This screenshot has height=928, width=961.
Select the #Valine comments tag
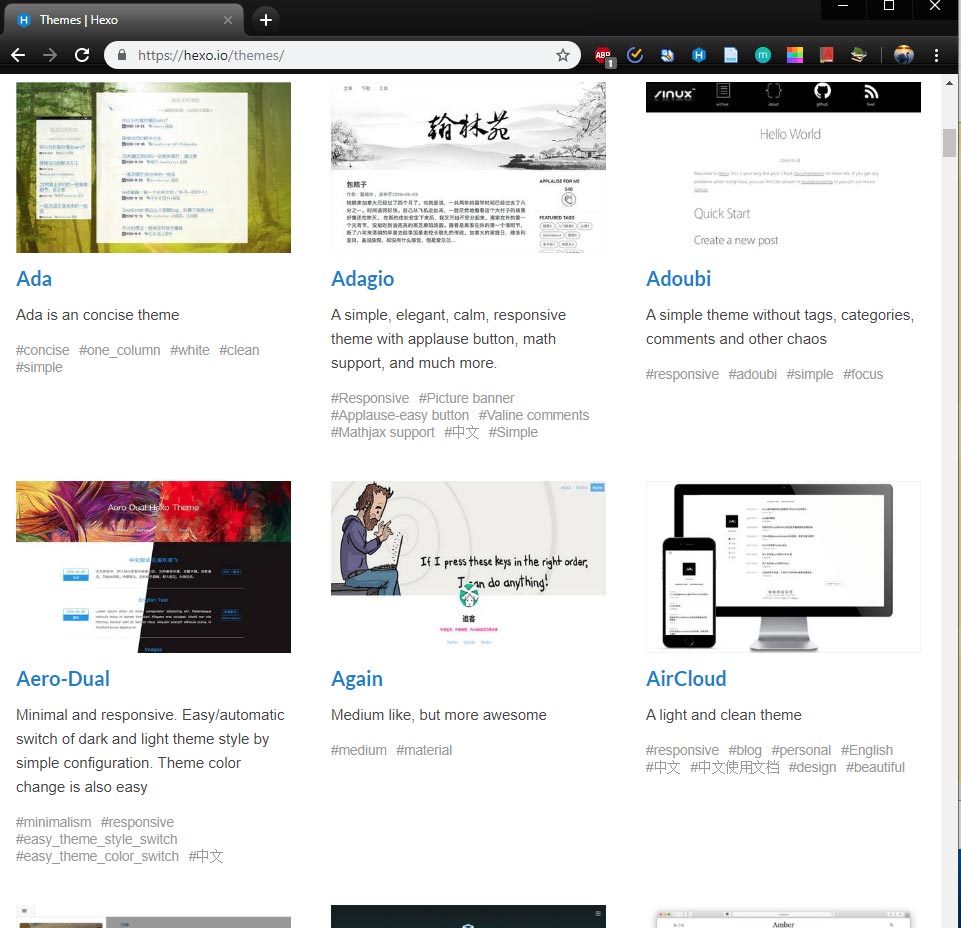[534, 416]
